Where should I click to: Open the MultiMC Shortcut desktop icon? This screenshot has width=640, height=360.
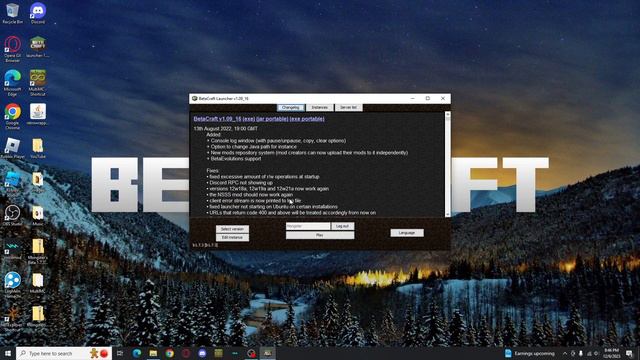[38, 83]
